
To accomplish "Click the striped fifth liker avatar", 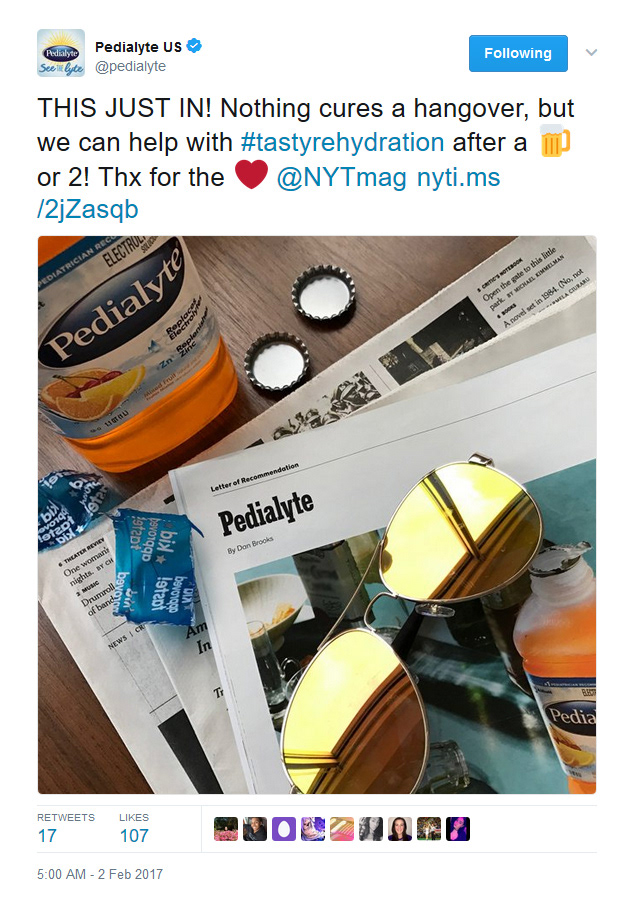I will coord(341,829).
